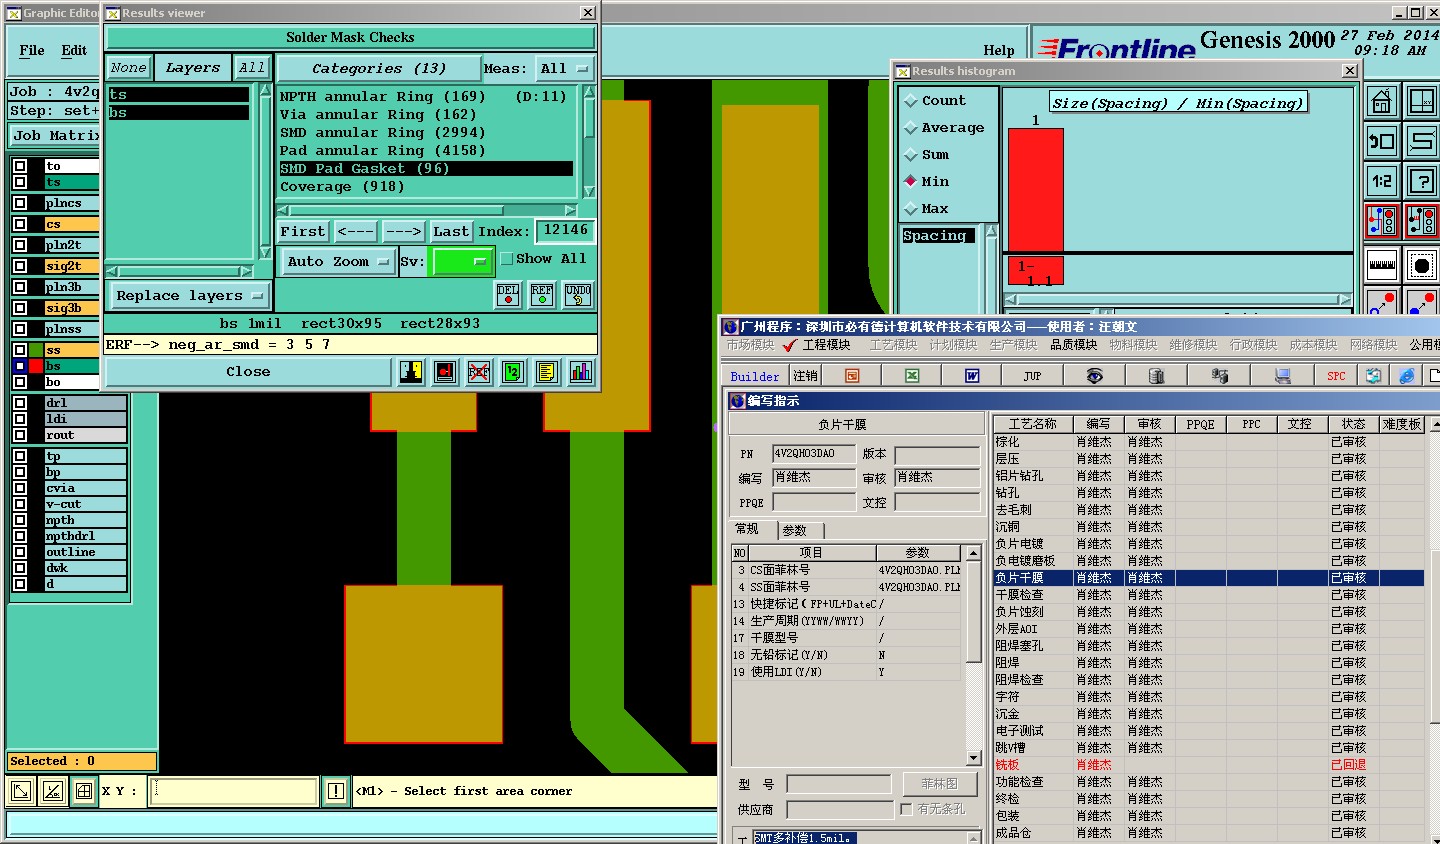Click the SPC button in Builder toolbar
The height and width of the screenshot is (844, 1440).
point(1337,376)
